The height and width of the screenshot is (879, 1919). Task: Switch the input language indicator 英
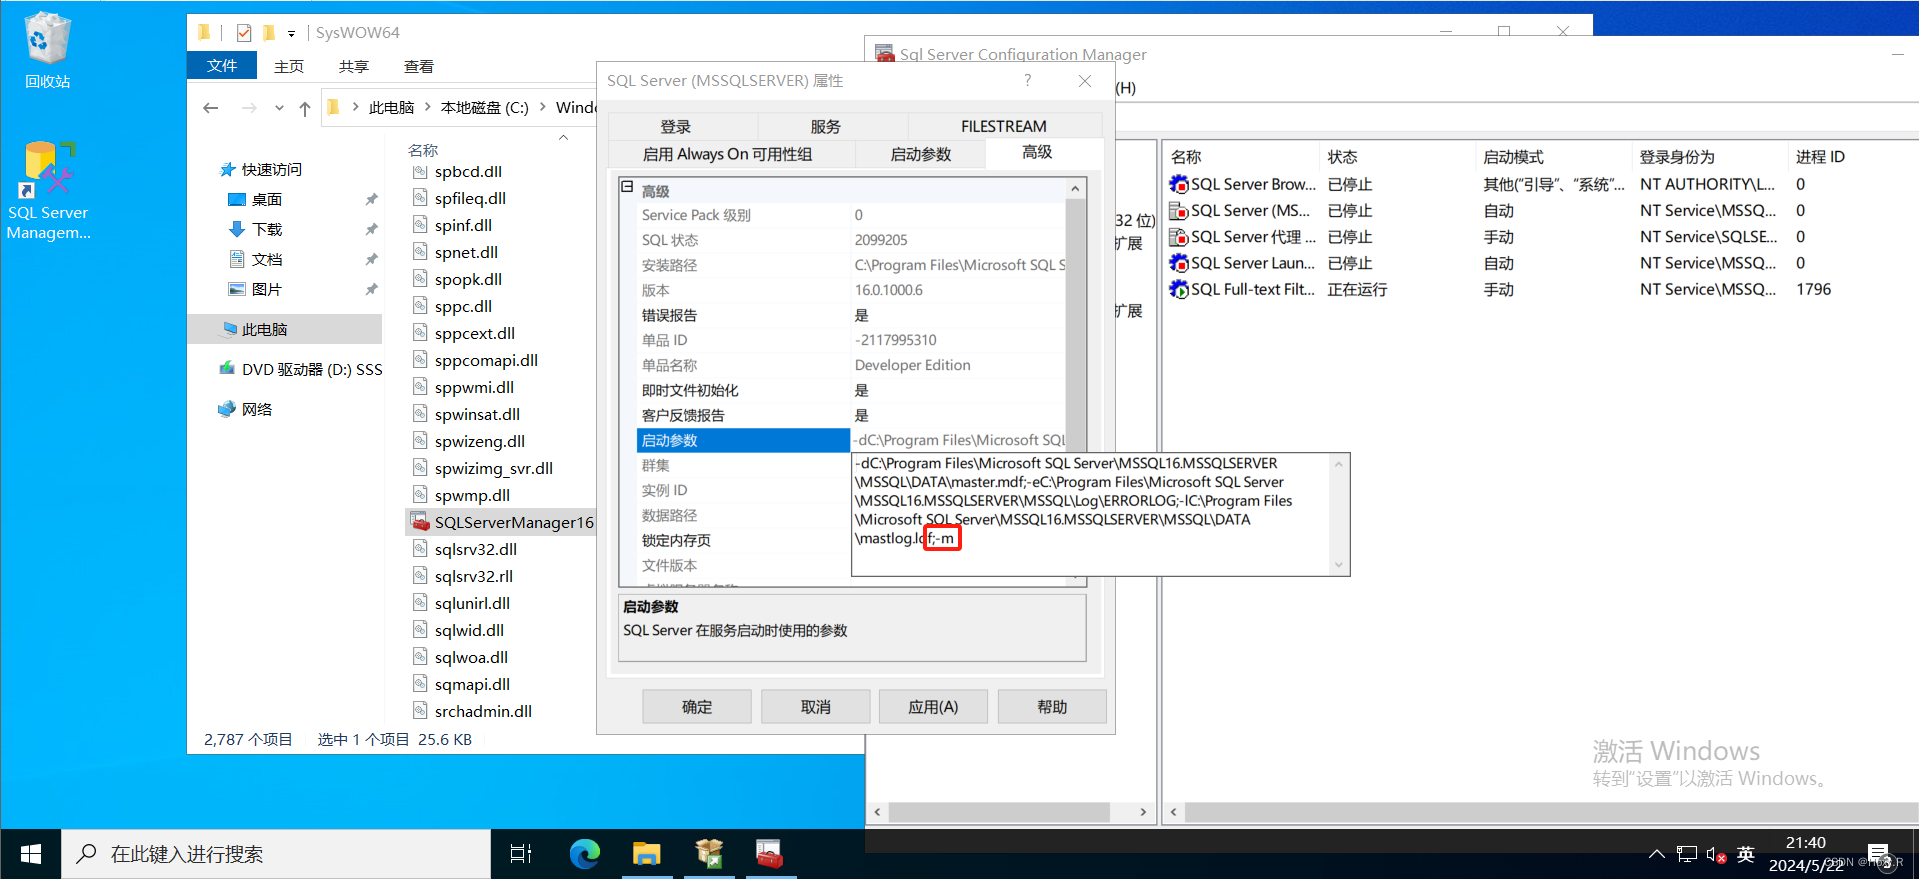click(x=1746, y=854)
